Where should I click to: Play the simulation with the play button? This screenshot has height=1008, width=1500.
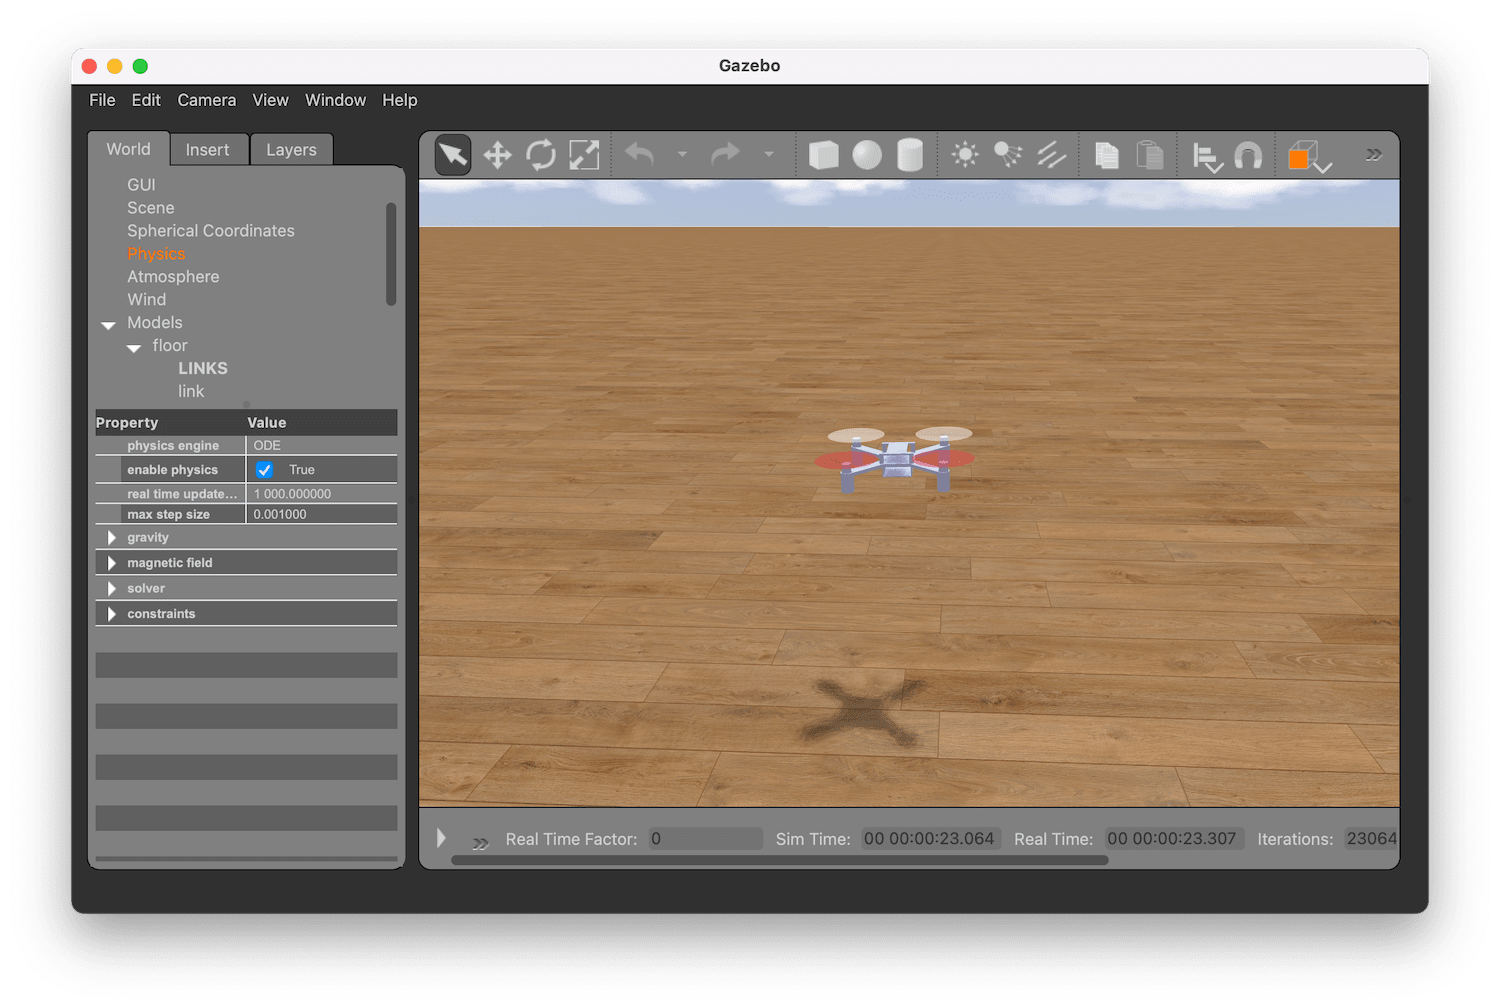click(x=441, y=838)
